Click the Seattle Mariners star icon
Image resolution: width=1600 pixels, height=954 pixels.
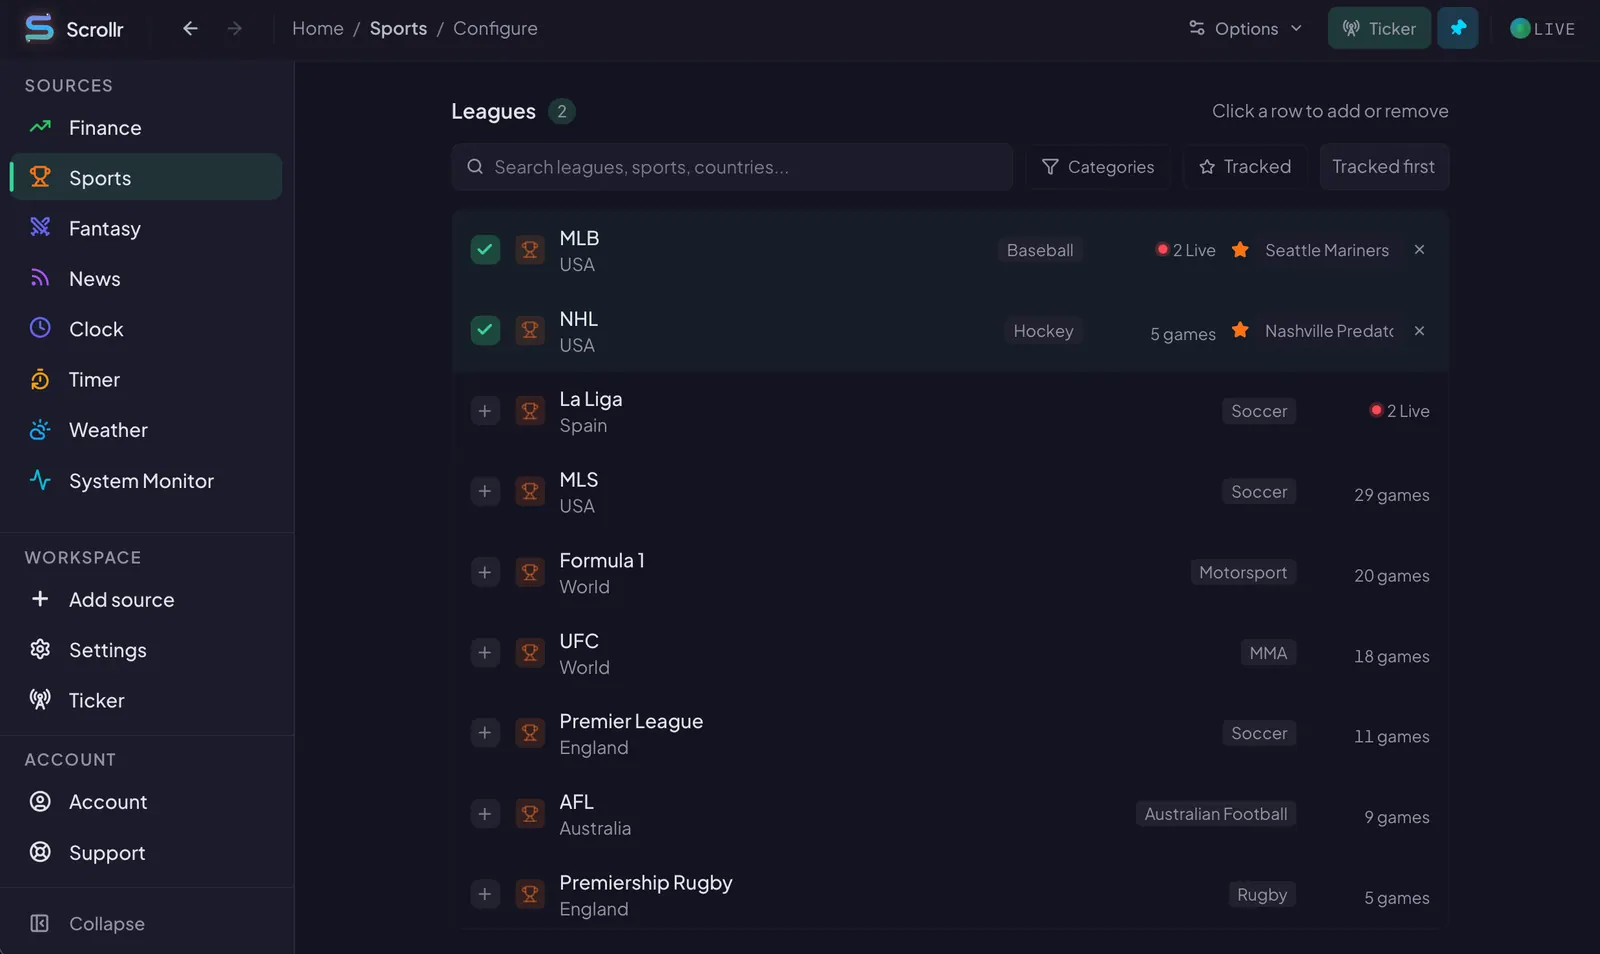(1240, 250)
